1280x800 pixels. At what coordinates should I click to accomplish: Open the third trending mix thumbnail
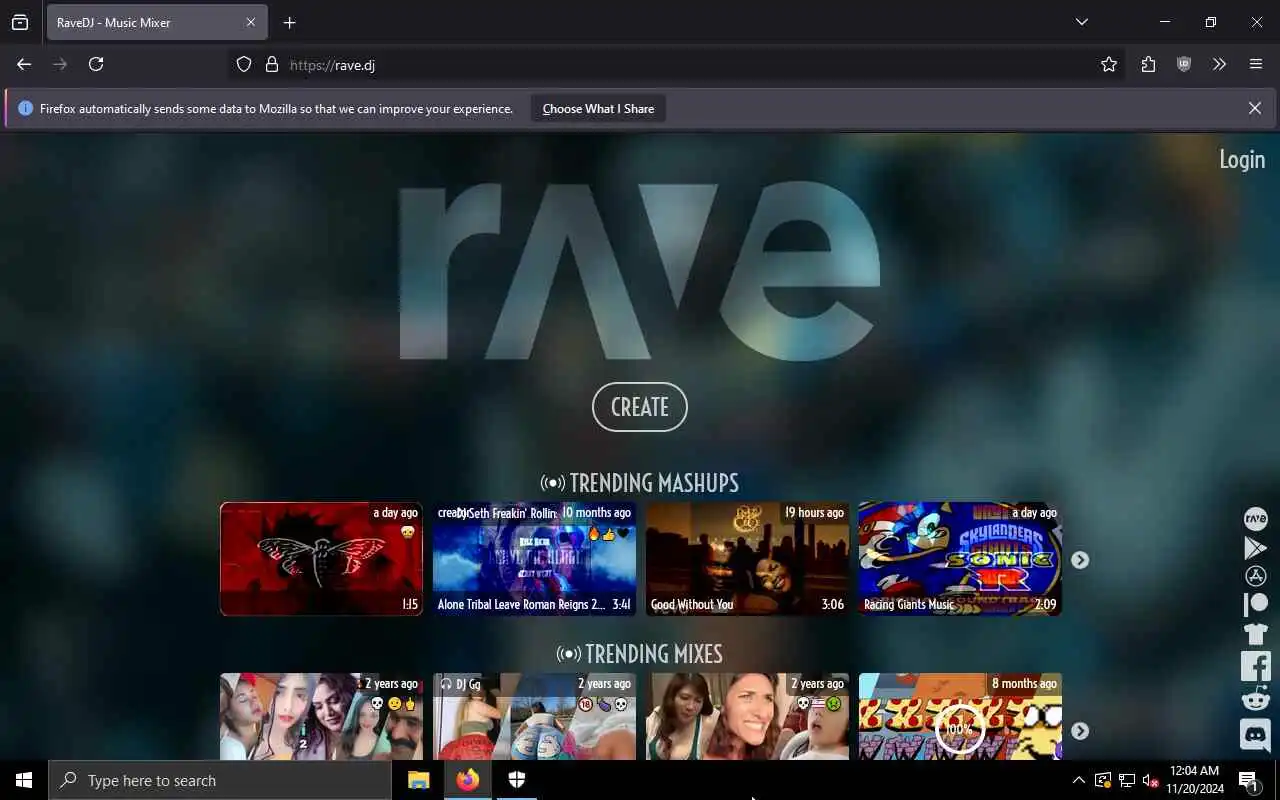click(747, 716)
